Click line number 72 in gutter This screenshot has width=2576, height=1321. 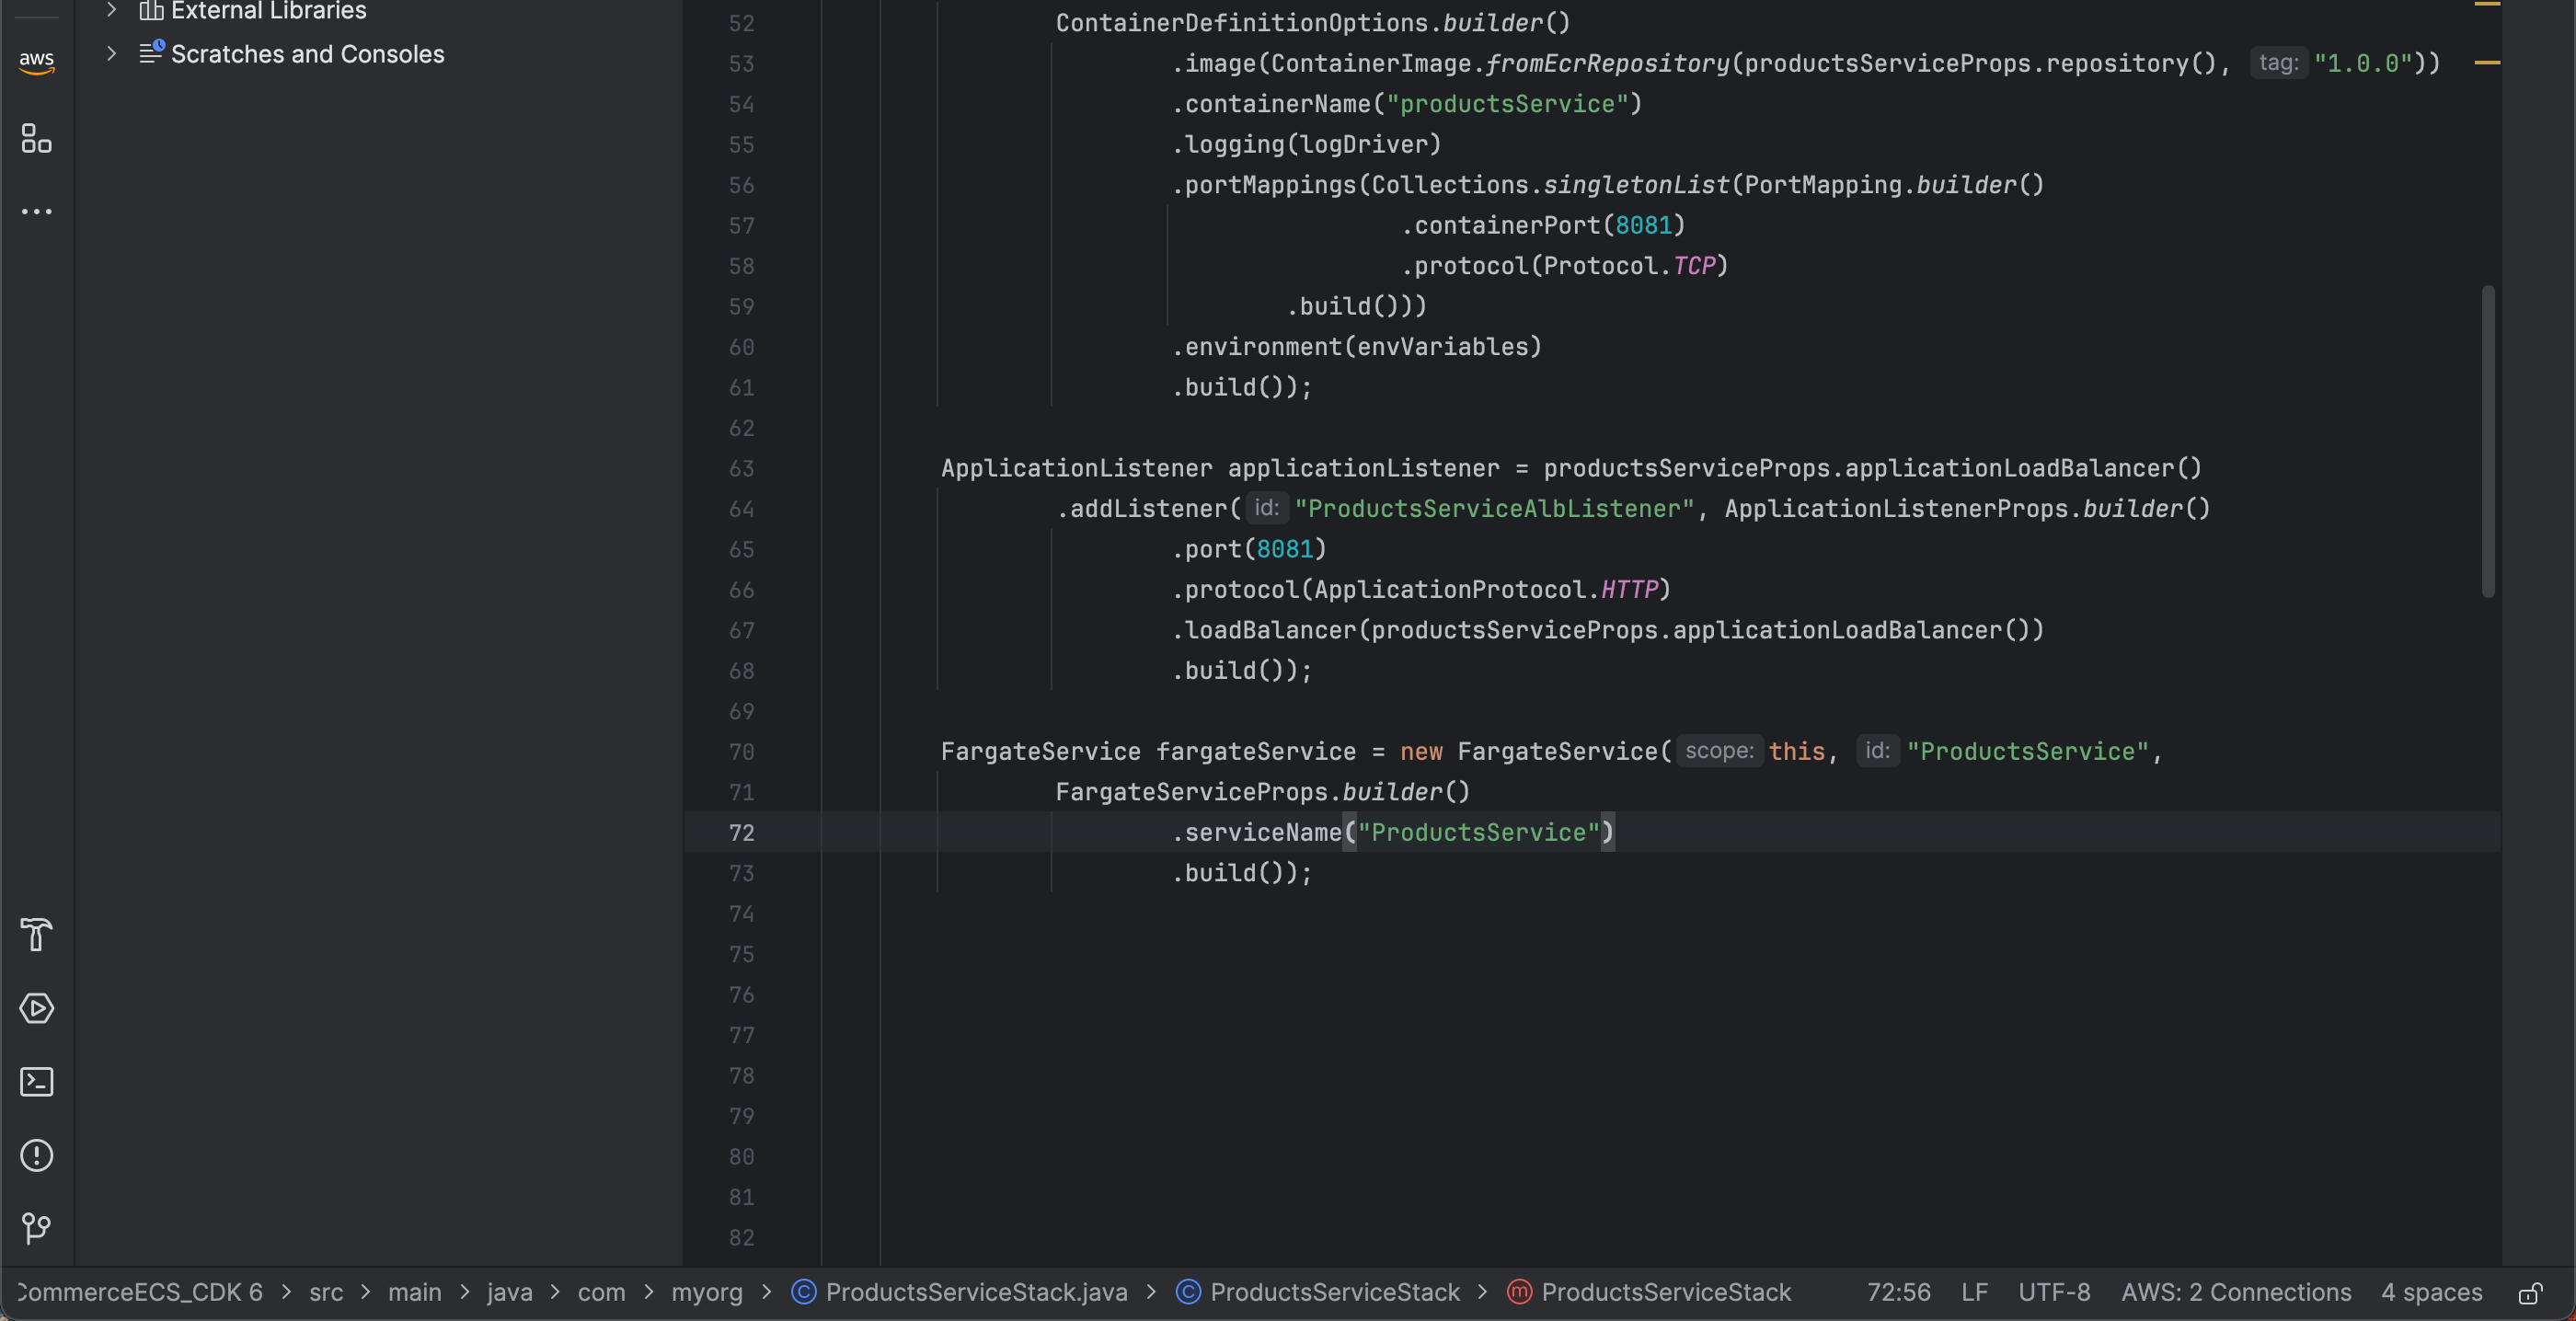(x=741, y=832)
